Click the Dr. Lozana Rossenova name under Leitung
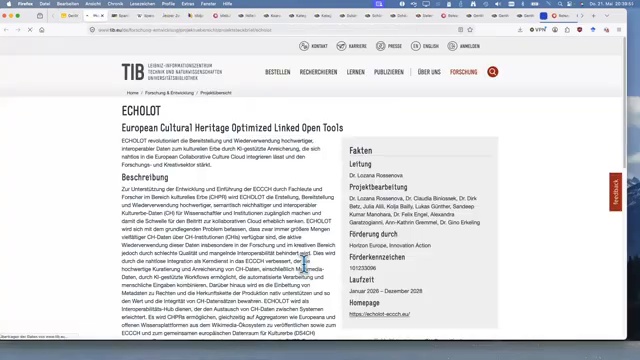Screen dimensions: 640x360 [376, 175]
